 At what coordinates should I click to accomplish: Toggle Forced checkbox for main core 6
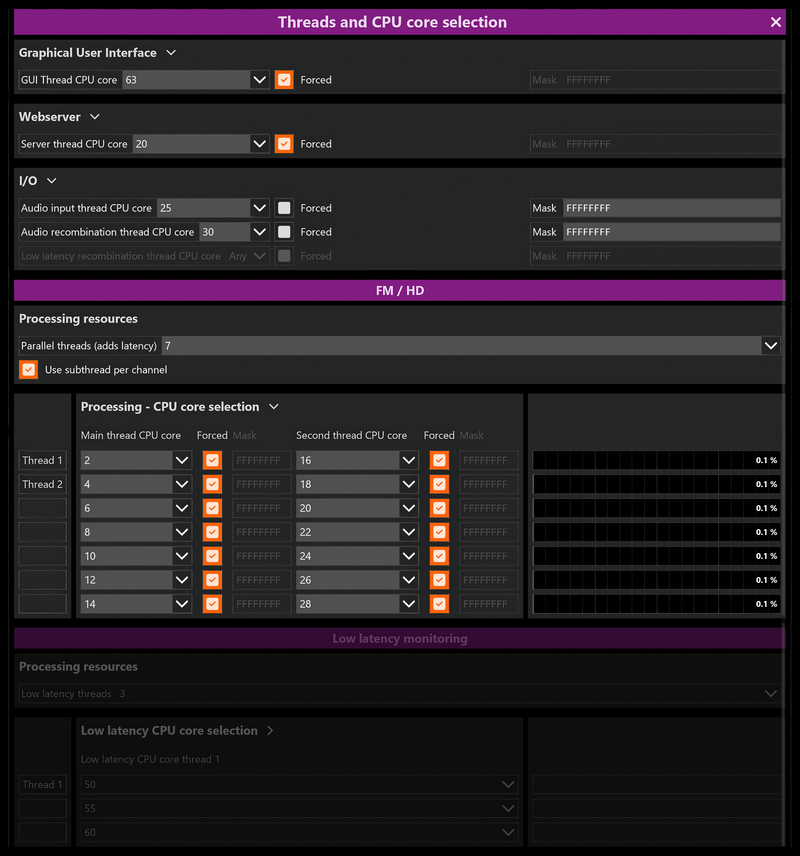pos(212,508)
